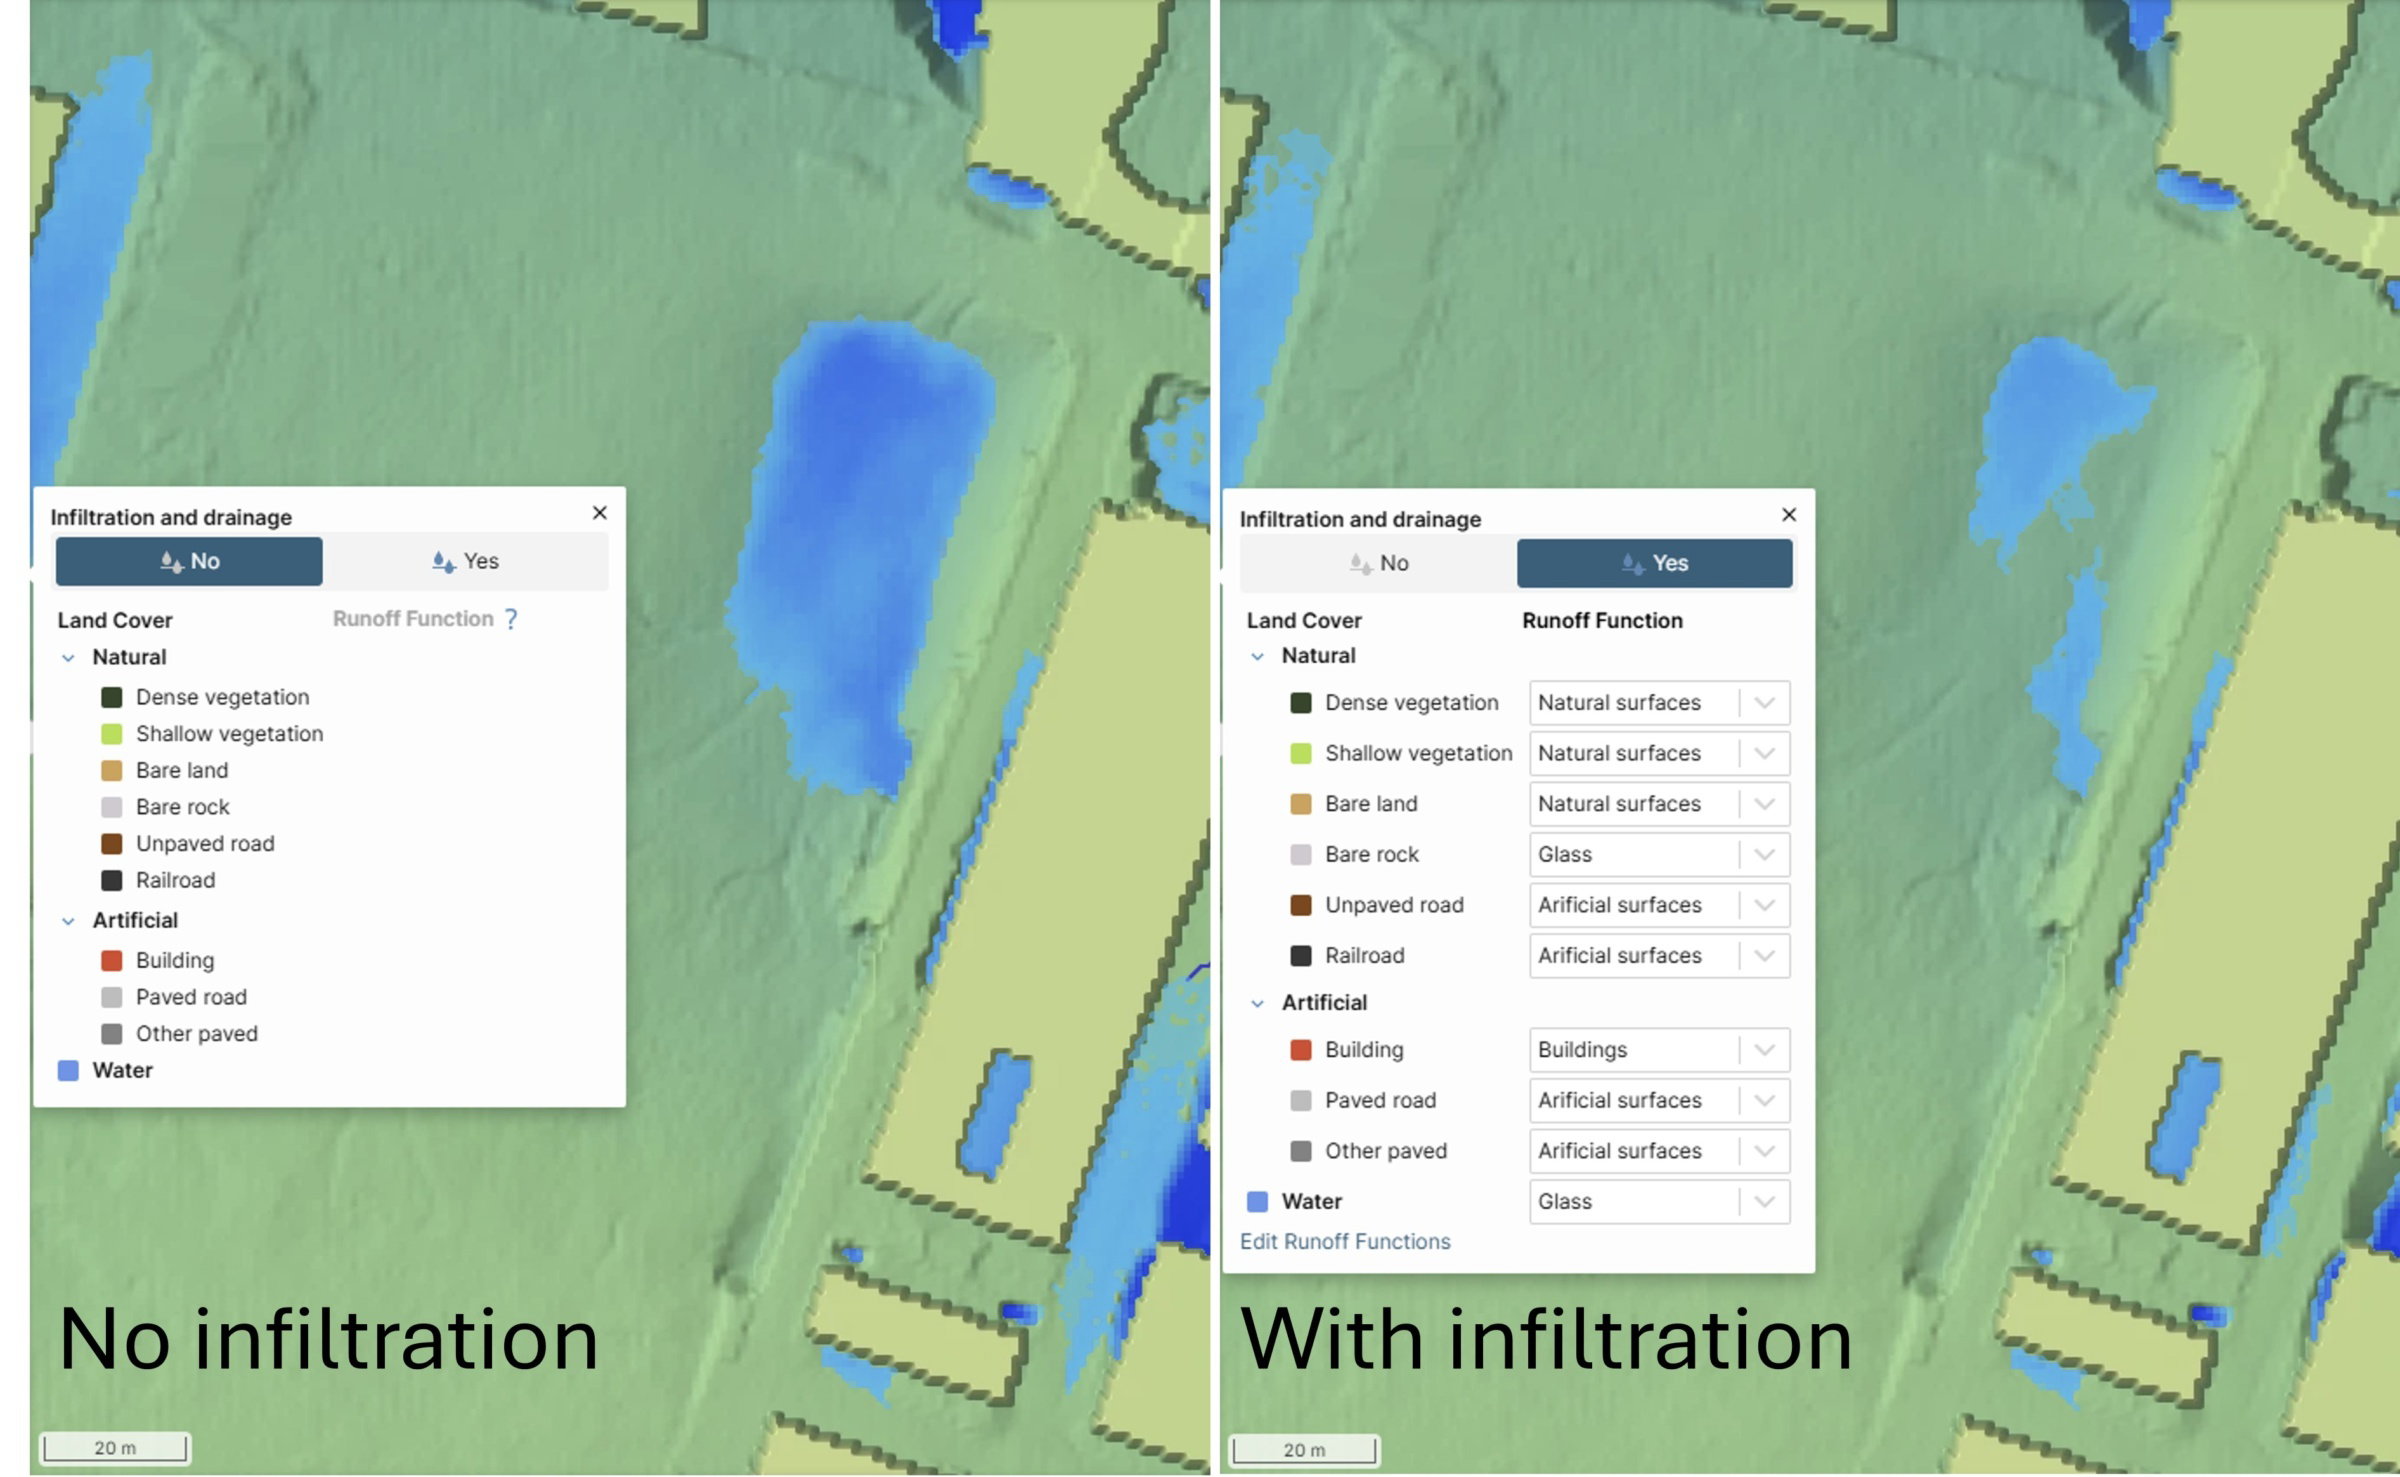Click the Runoff Function header in right panel

click(1602, 621)
